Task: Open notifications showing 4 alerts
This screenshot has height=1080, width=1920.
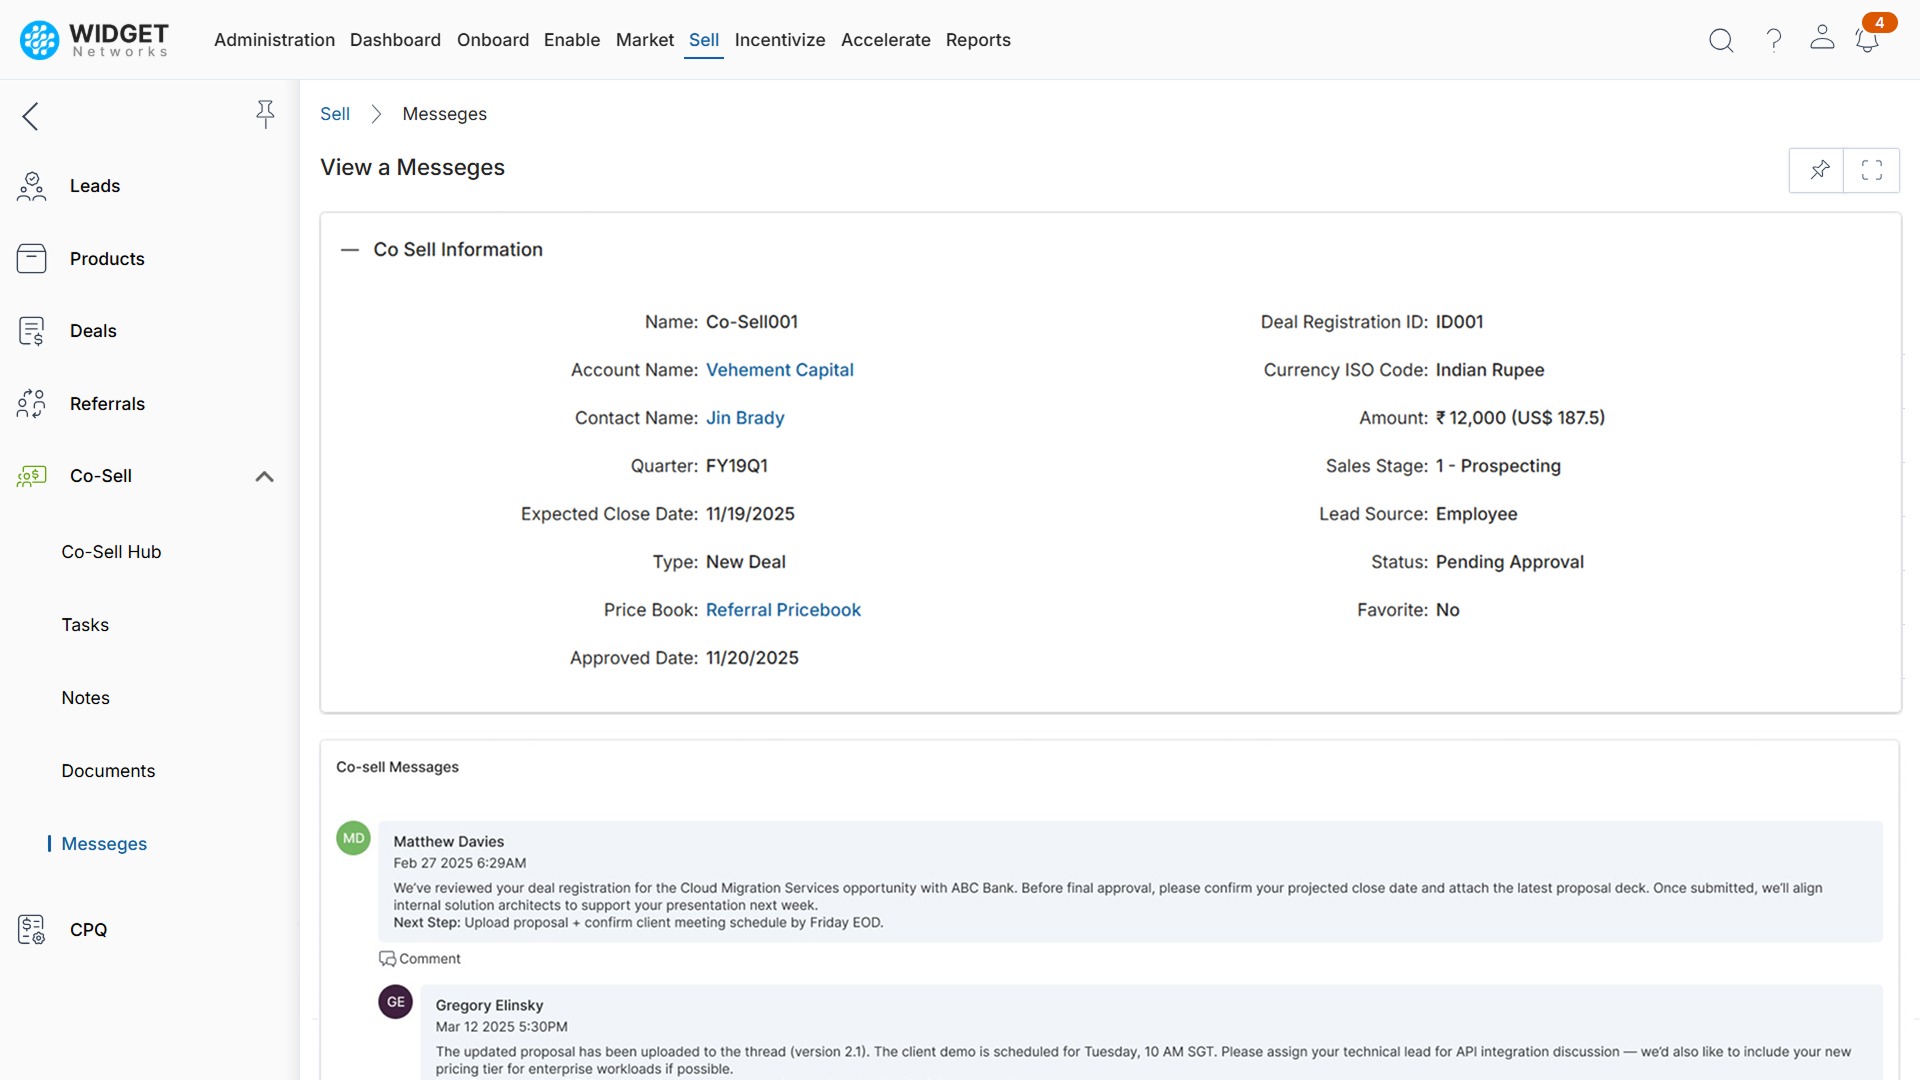Action: [x=1868, y=40]
